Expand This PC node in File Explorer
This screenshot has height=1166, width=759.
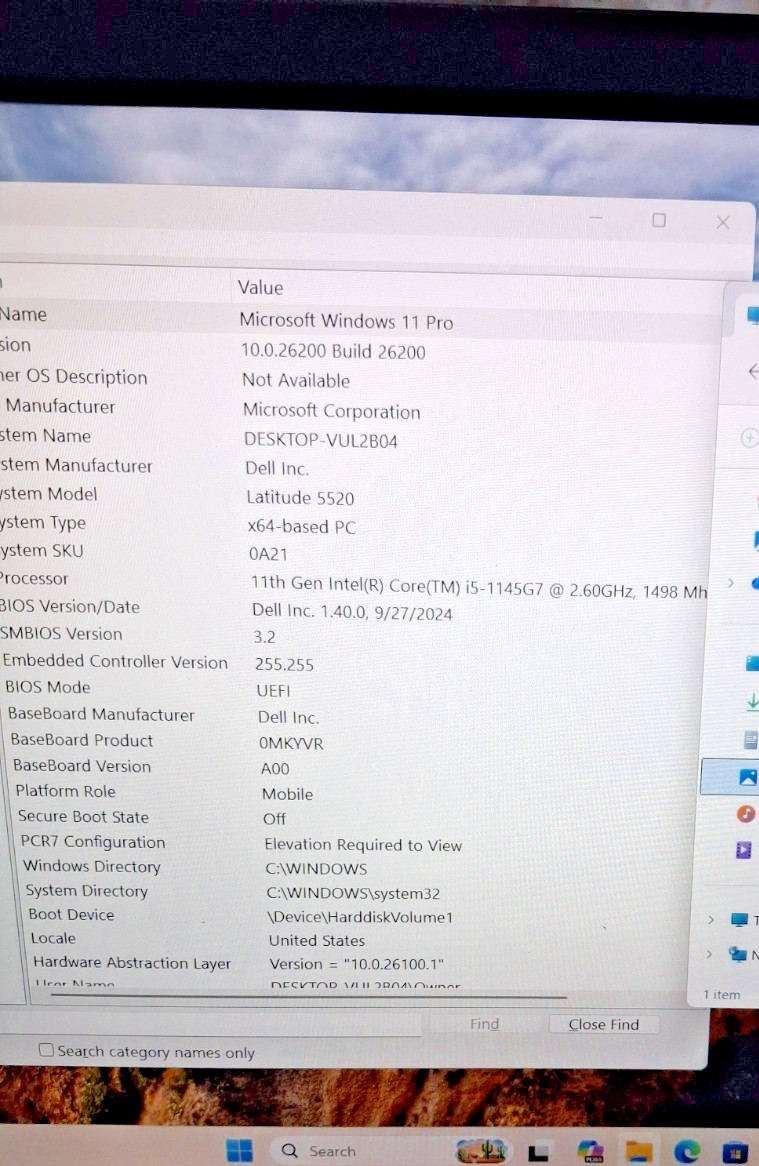pos(711,920)
